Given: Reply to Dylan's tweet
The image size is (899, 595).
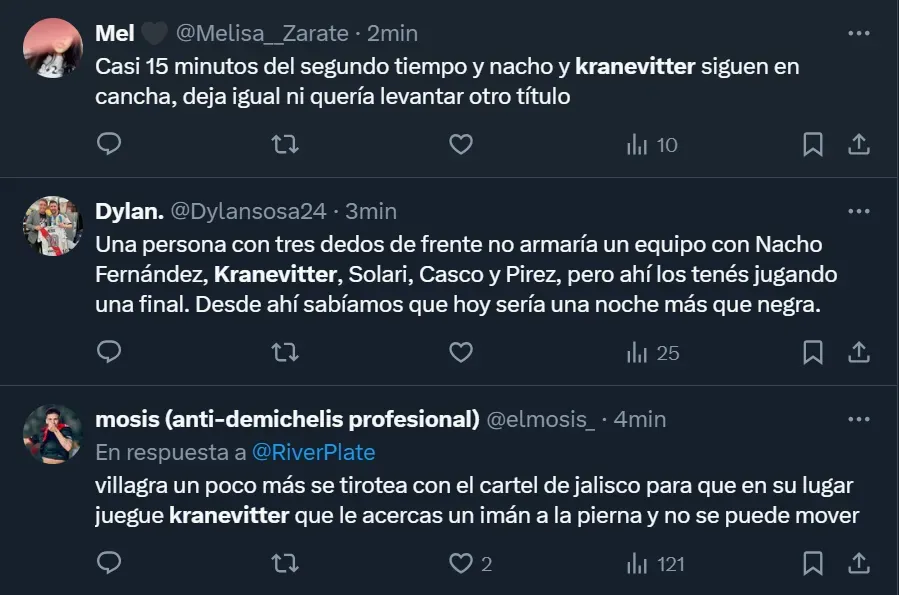Looking at the screenshot, I should pos(109,352).
